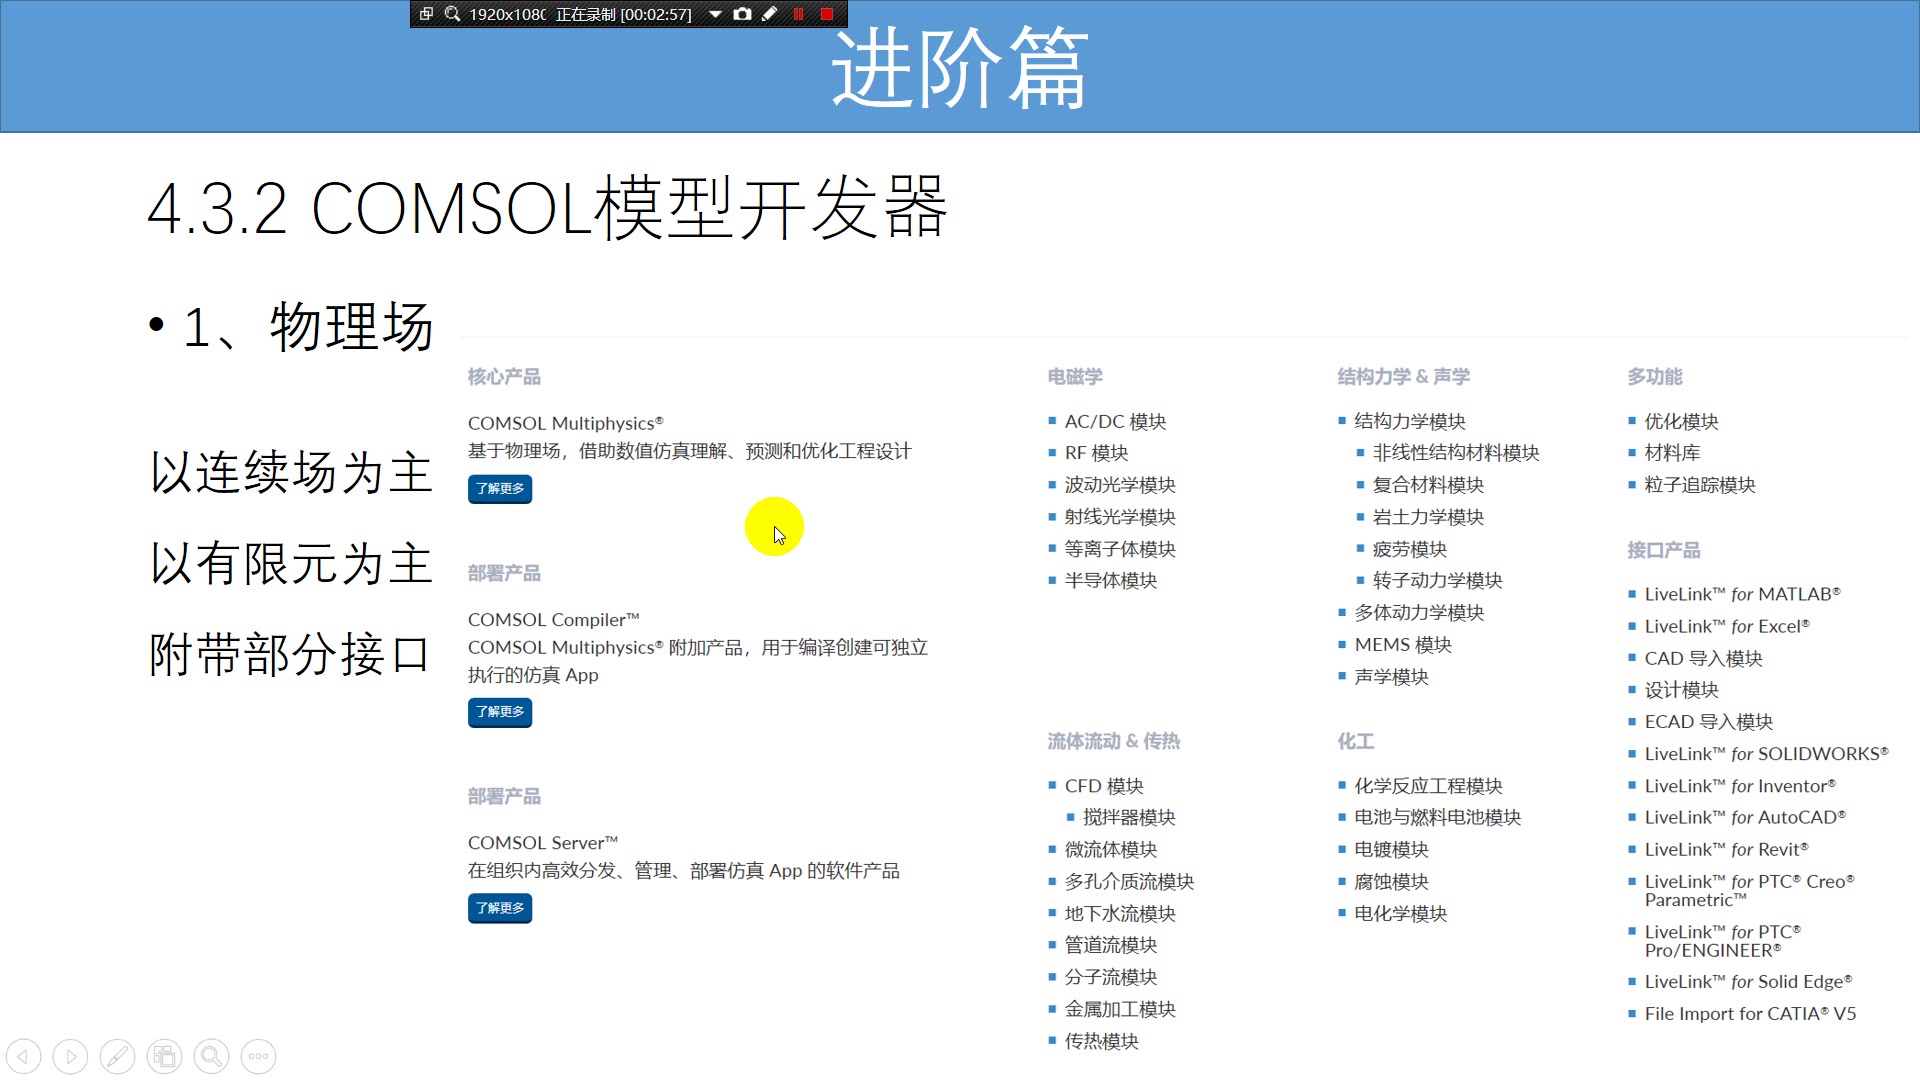
Task: Open CFD 模块 link
Action: [1104, 786]
